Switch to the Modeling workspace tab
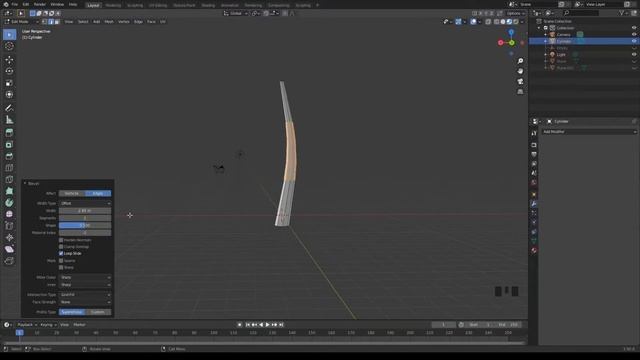 coord(113,5)
